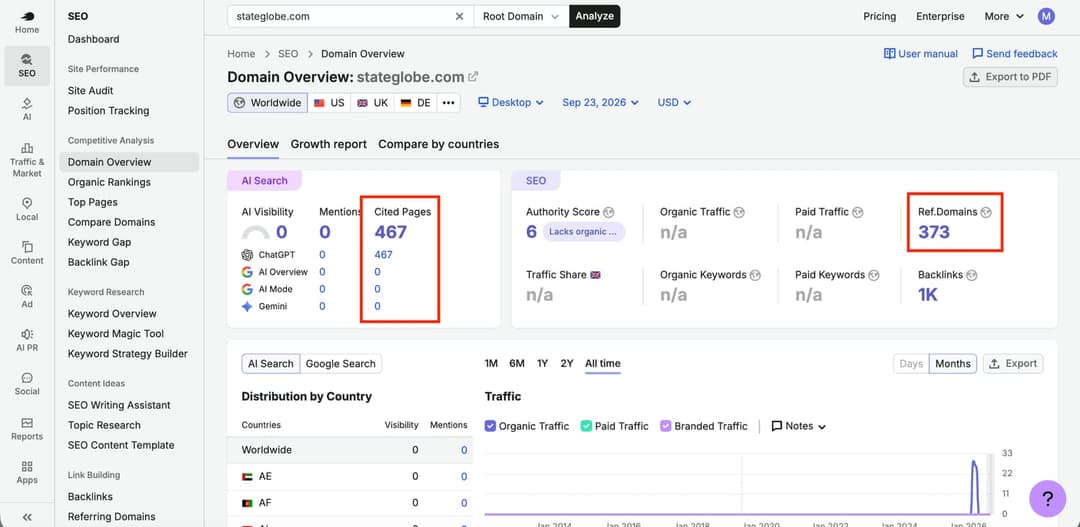Open the Local section icon
1080x527 pixels.
(x=27, y=209)
